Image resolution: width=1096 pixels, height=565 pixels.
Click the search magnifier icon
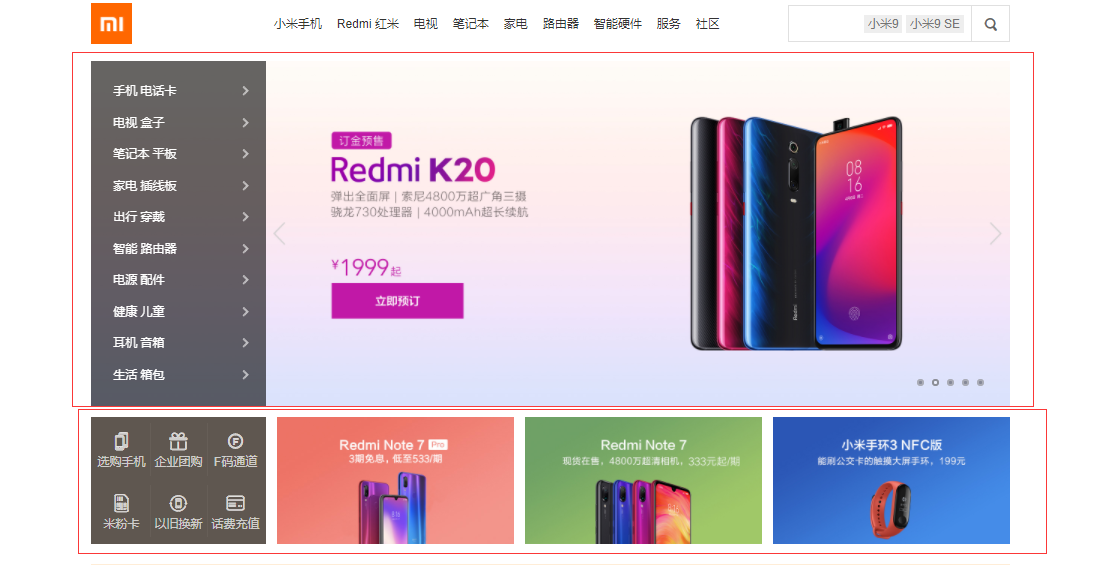click(990, 24)
